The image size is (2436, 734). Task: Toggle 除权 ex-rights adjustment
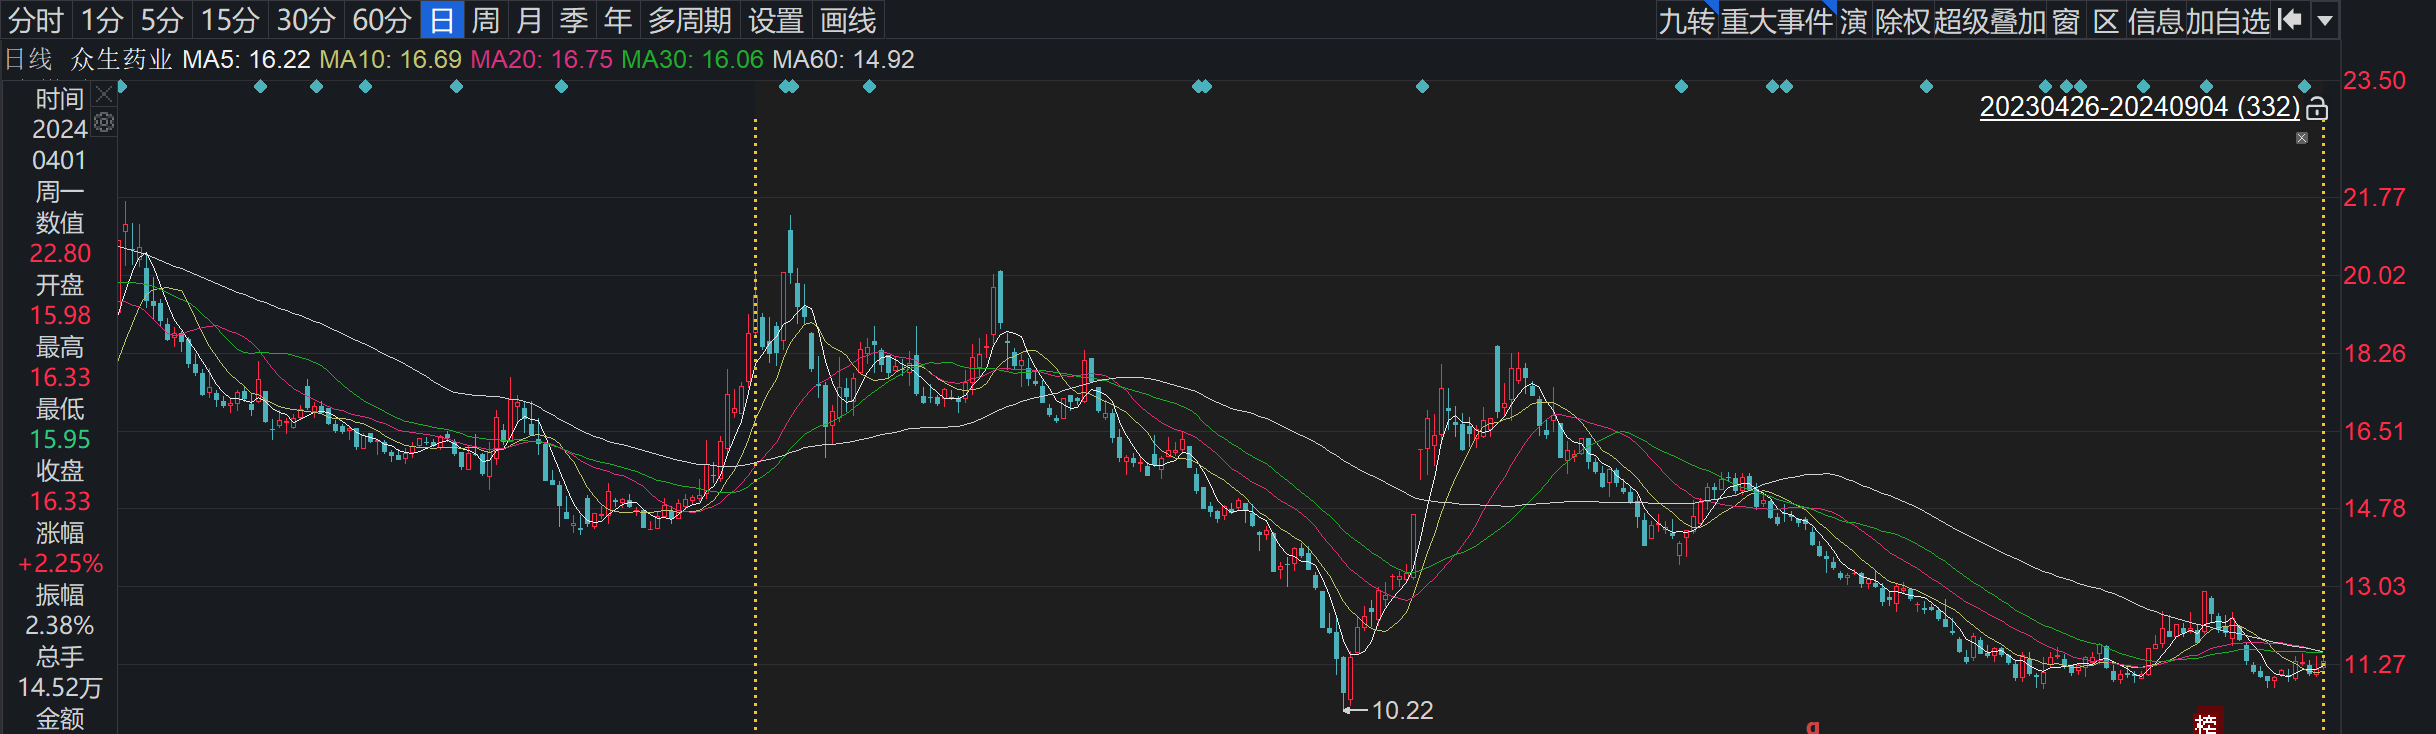tap(1903, 21)
